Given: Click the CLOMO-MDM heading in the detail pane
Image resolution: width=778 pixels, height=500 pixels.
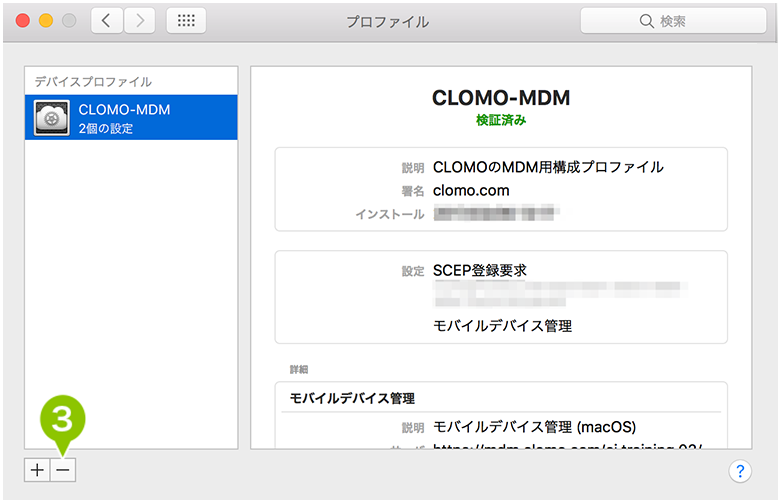Looking at the screenshot, I should [501, 98].
